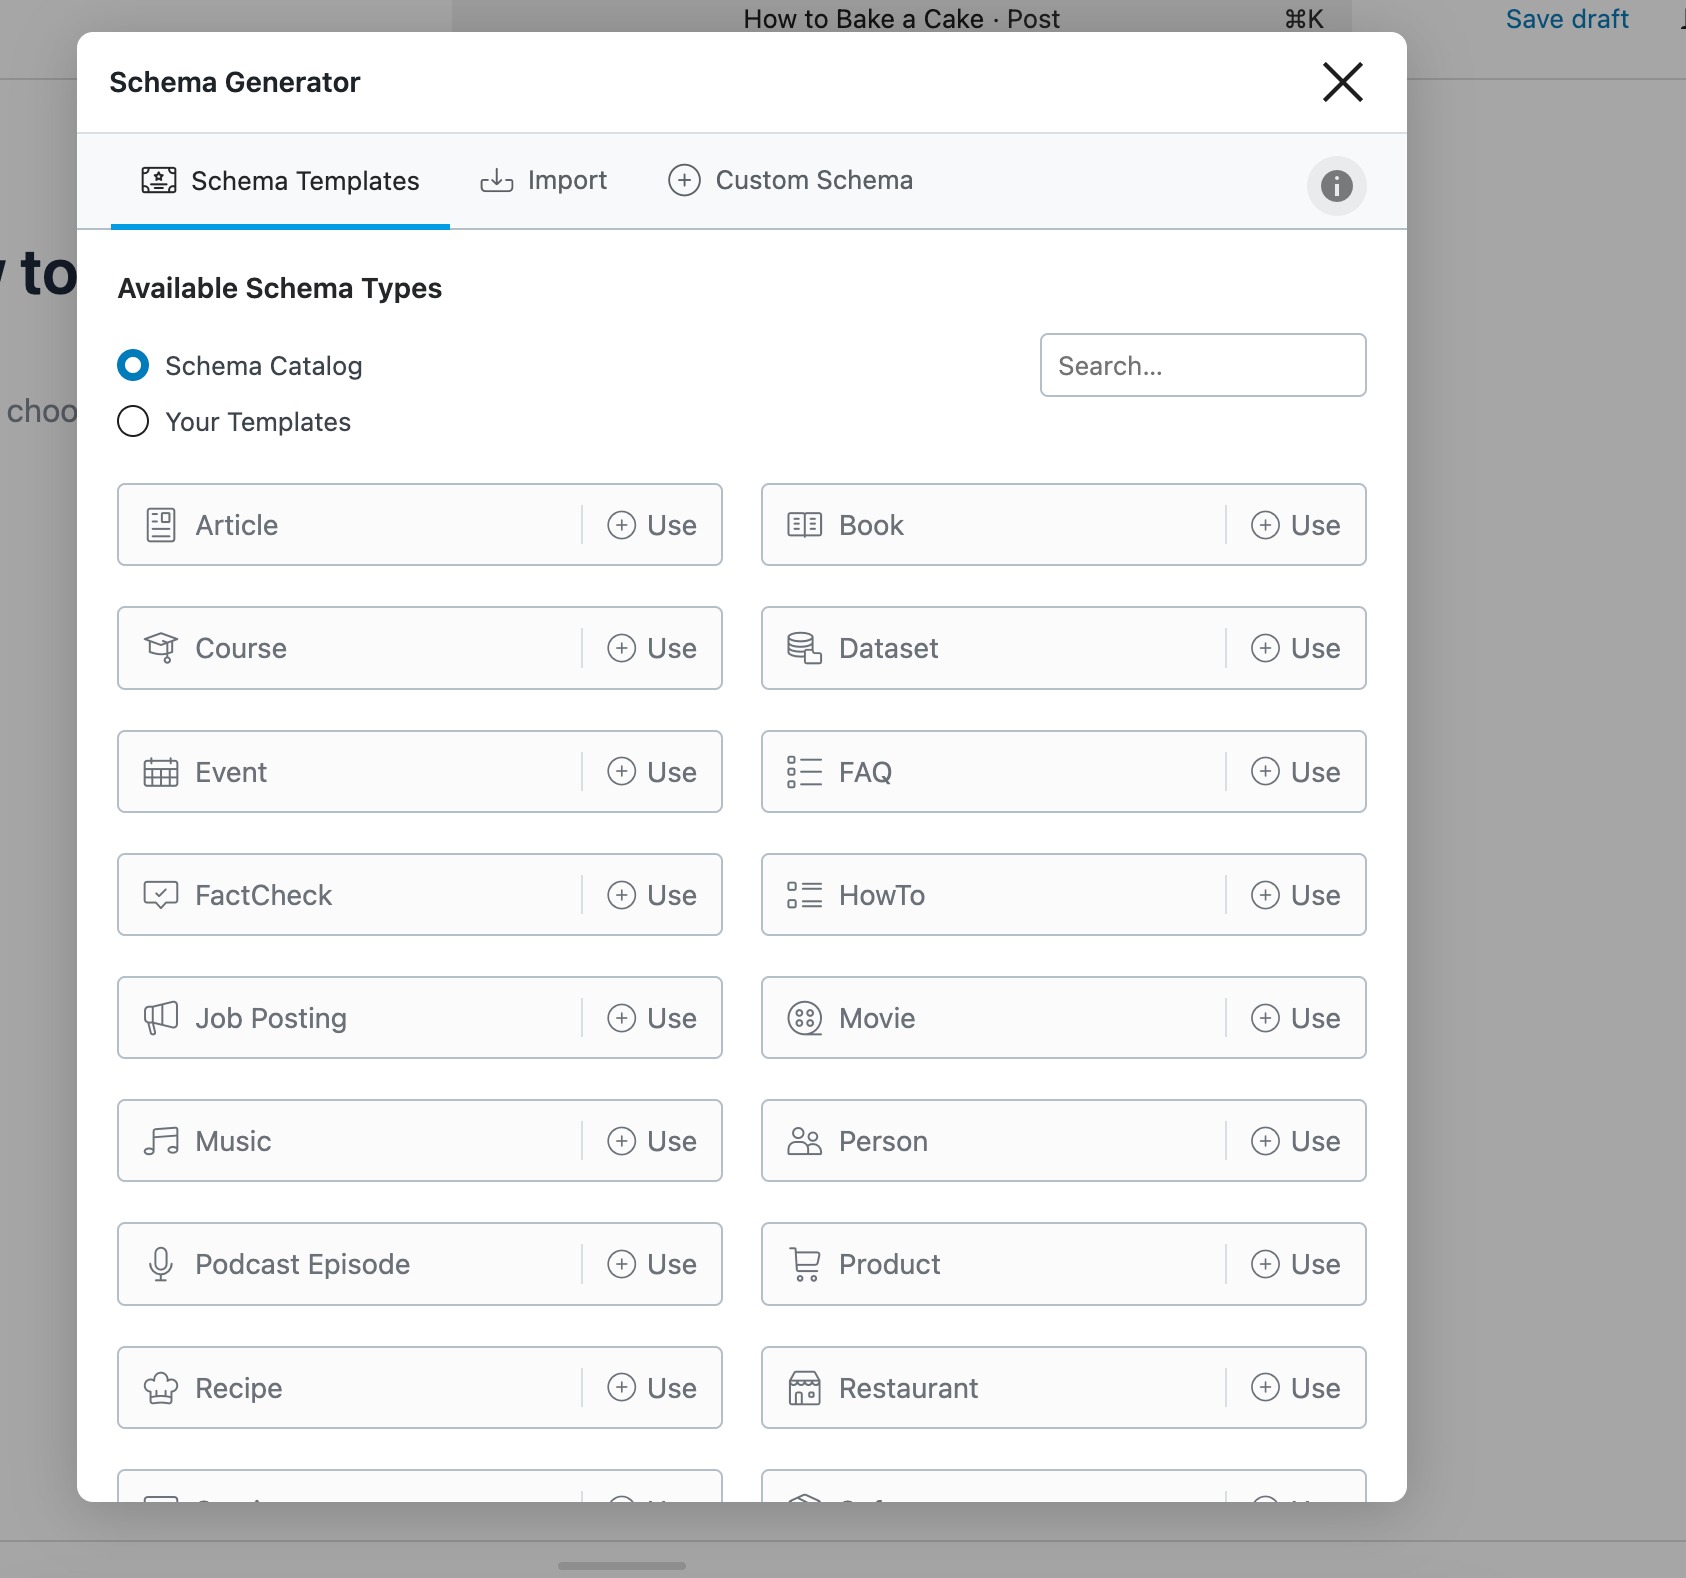Image resolution: width=1686 pixels, height=1578 pixels.
Task: Switch to the Schema Templates tab
Action: 280,181
